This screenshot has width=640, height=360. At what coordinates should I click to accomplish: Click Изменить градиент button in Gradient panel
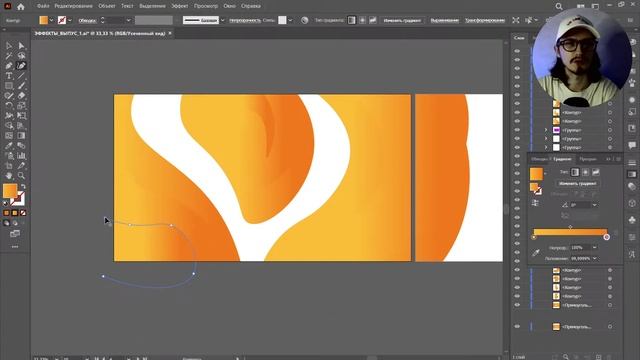578,184
